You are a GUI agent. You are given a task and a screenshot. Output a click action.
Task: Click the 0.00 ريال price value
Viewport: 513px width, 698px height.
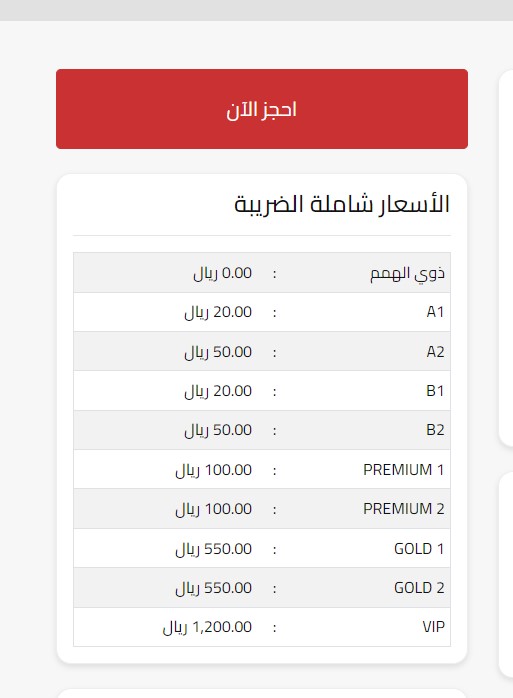pos(223,273)
